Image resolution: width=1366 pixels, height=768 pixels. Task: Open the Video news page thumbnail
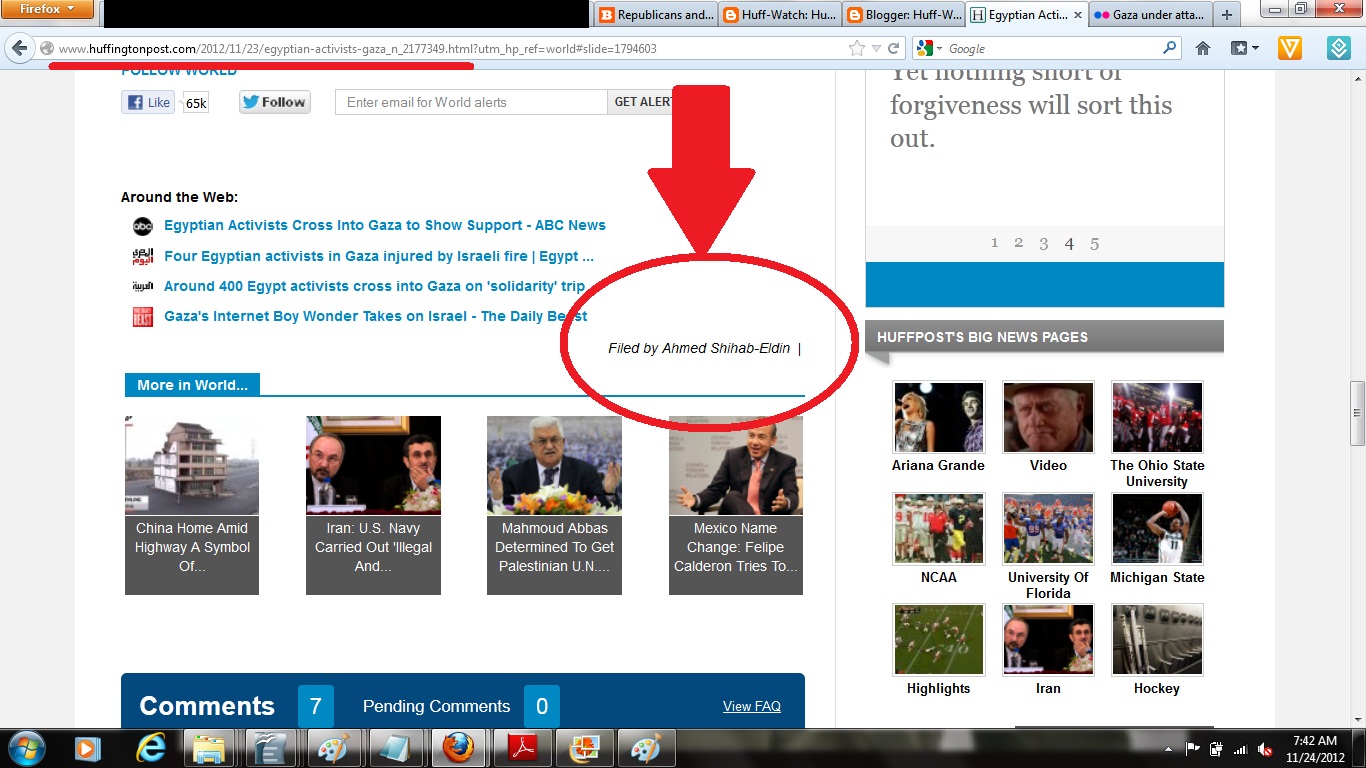click(1048, 417)
